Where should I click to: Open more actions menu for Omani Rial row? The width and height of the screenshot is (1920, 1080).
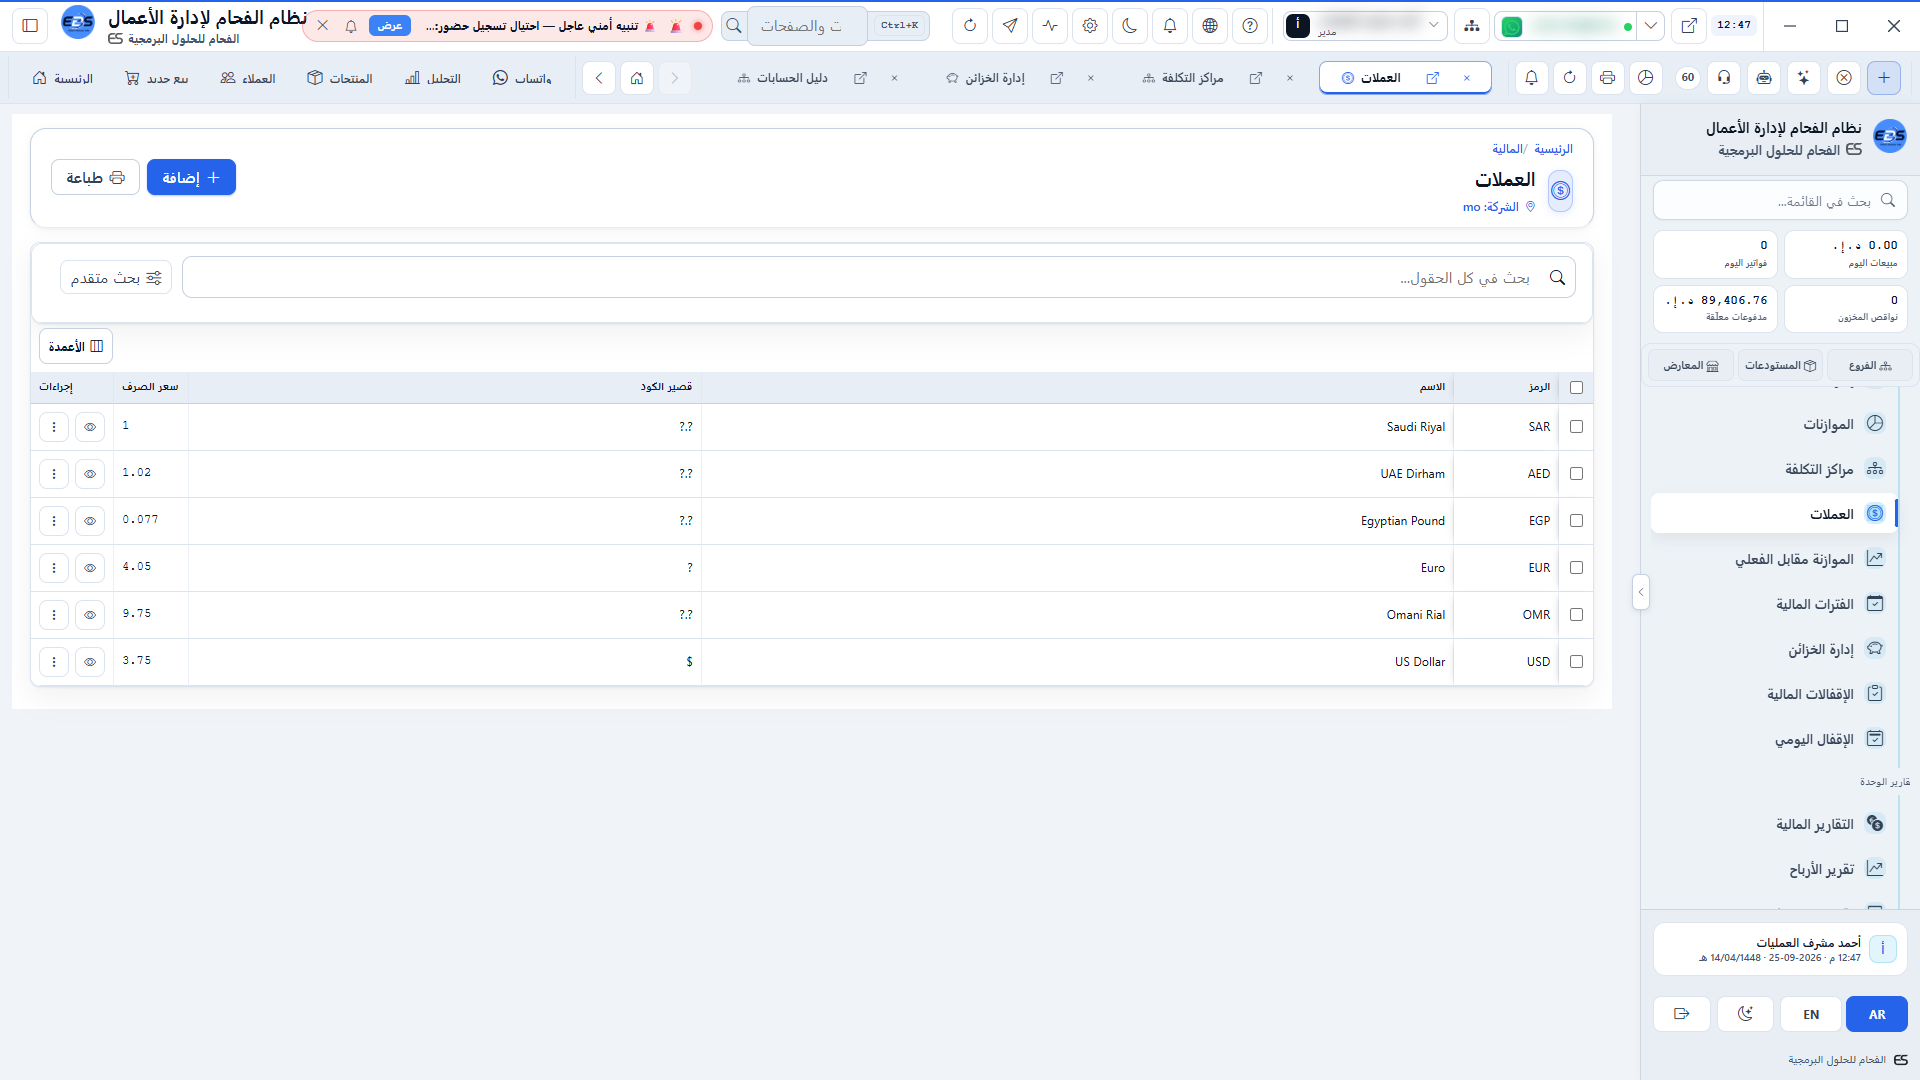tap(54, 615)
